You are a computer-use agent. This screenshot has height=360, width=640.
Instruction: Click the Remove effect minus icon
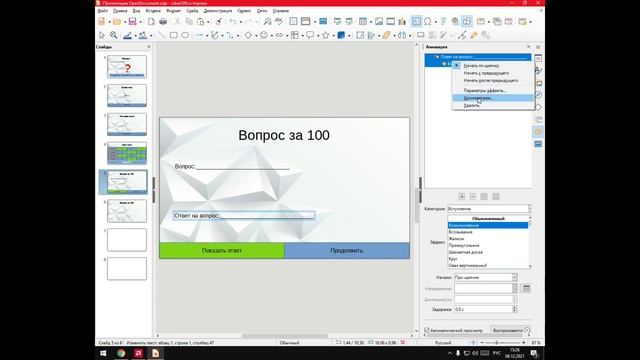pos(473,197)
